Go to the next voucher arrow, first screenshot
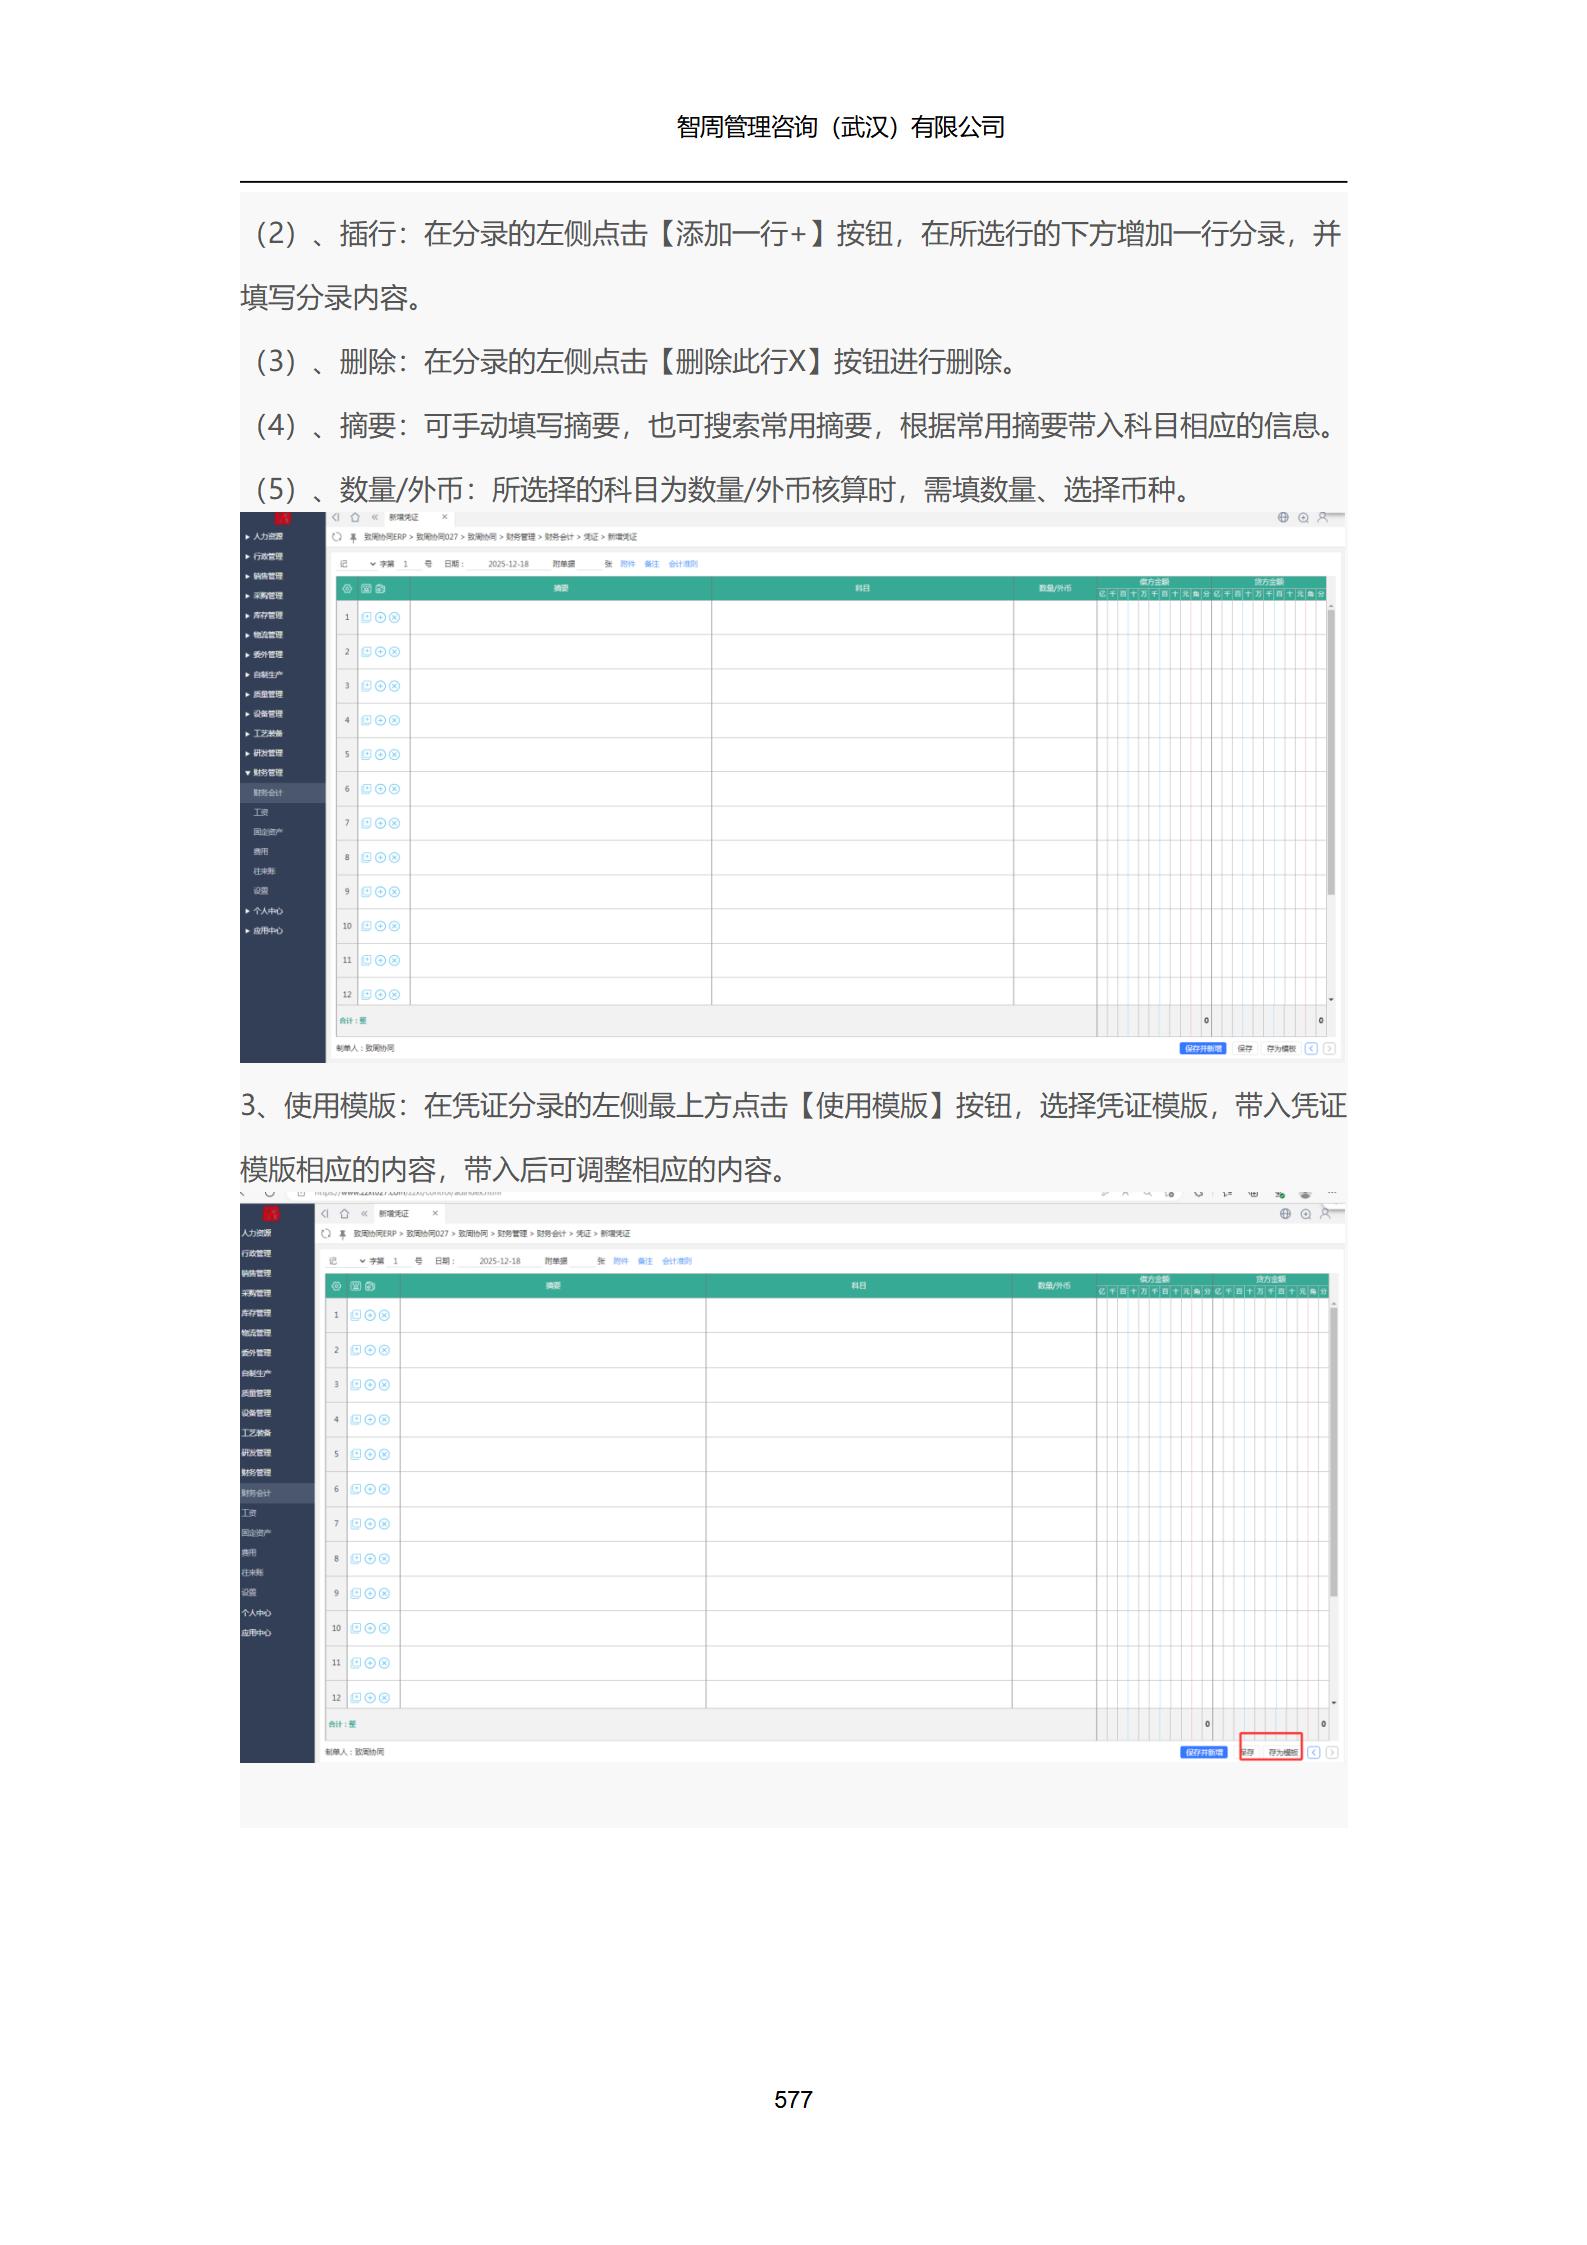 point(1330,1049)
